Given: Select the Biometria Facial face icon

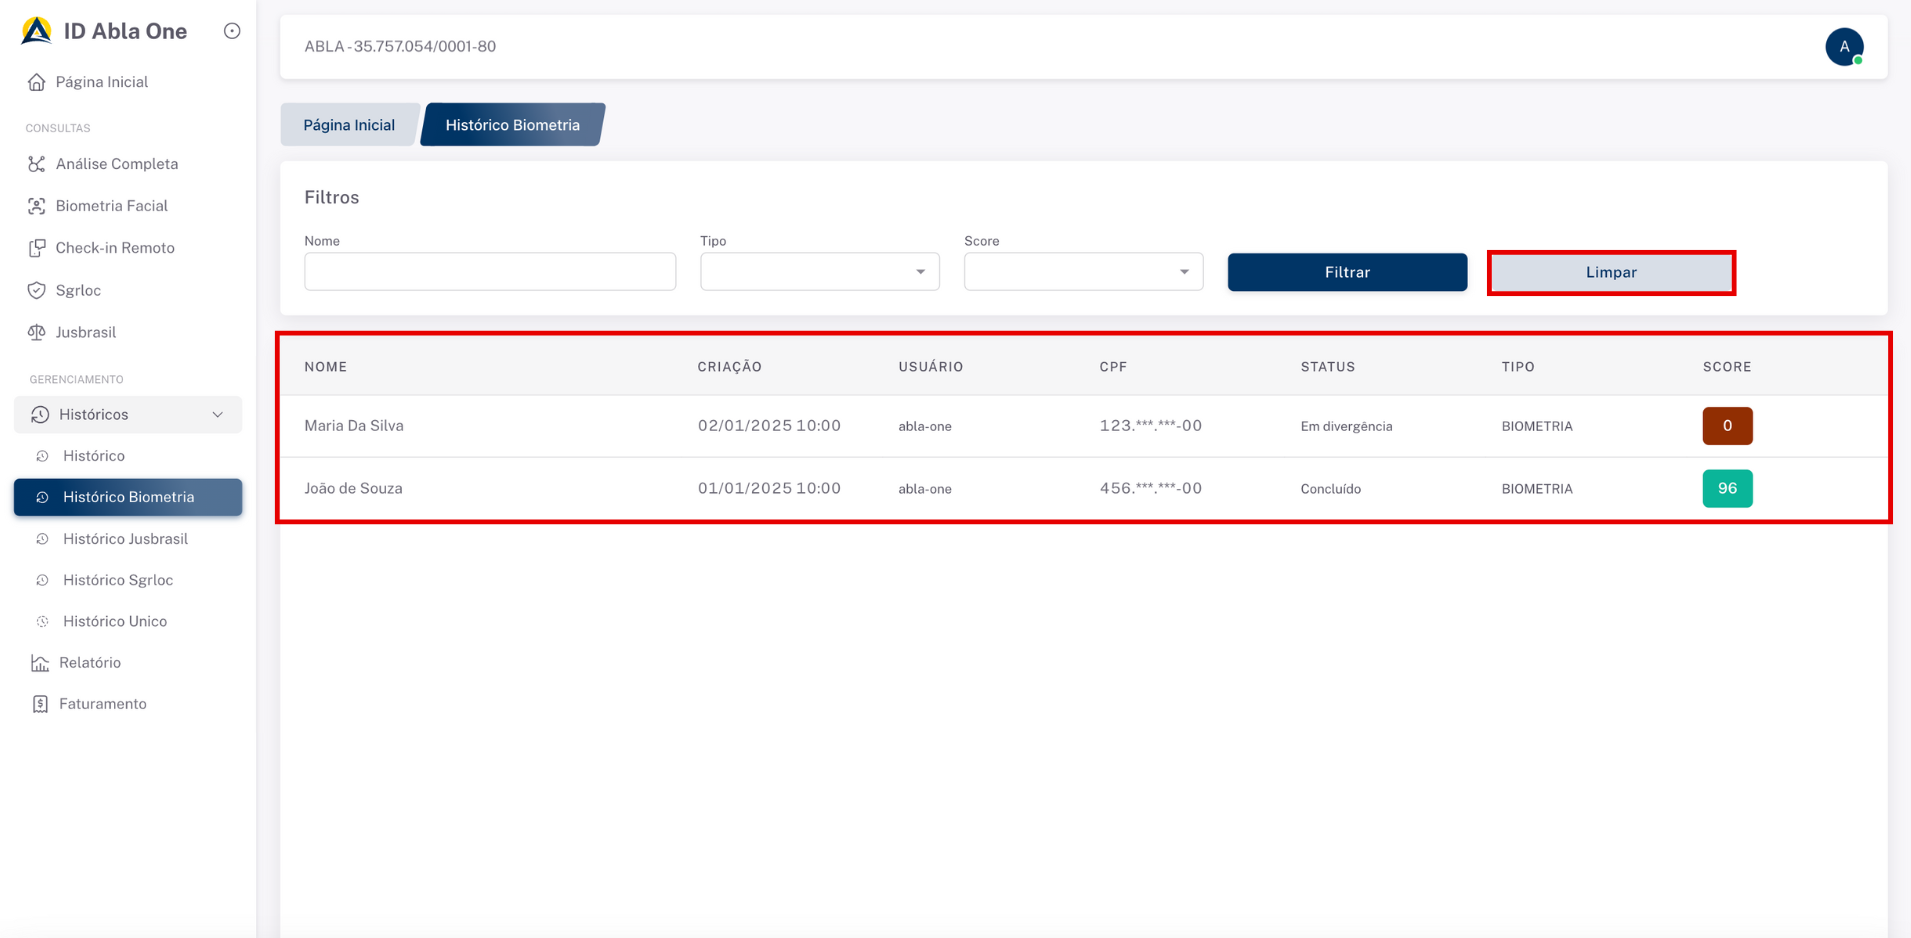Looking at the screenshot, I should (37, 206).
